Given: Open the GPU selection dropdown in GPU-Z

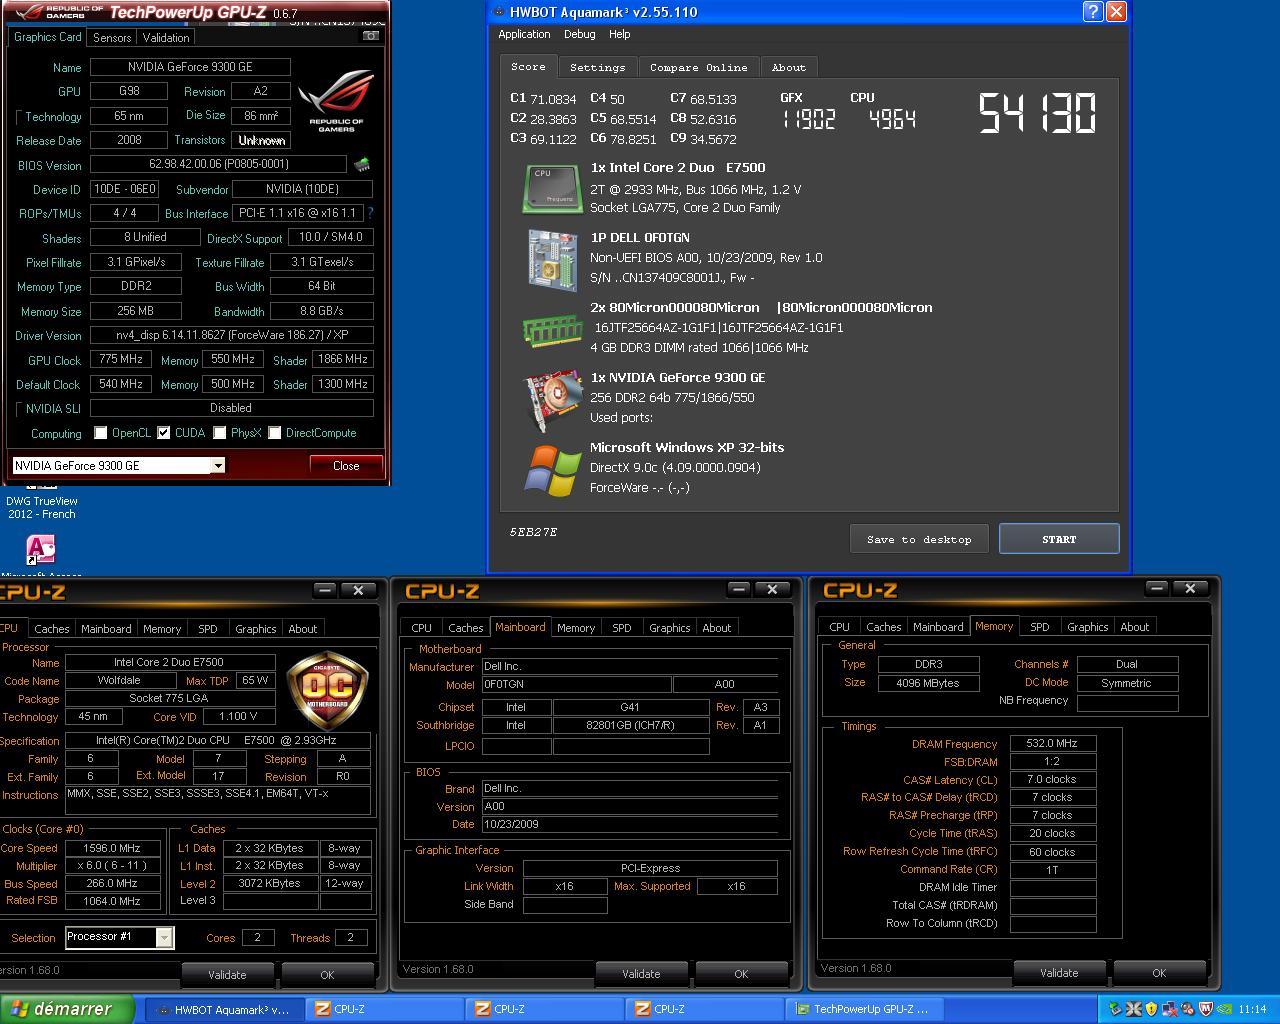Looking at the screenshot, I should click(x=217, y=466).
